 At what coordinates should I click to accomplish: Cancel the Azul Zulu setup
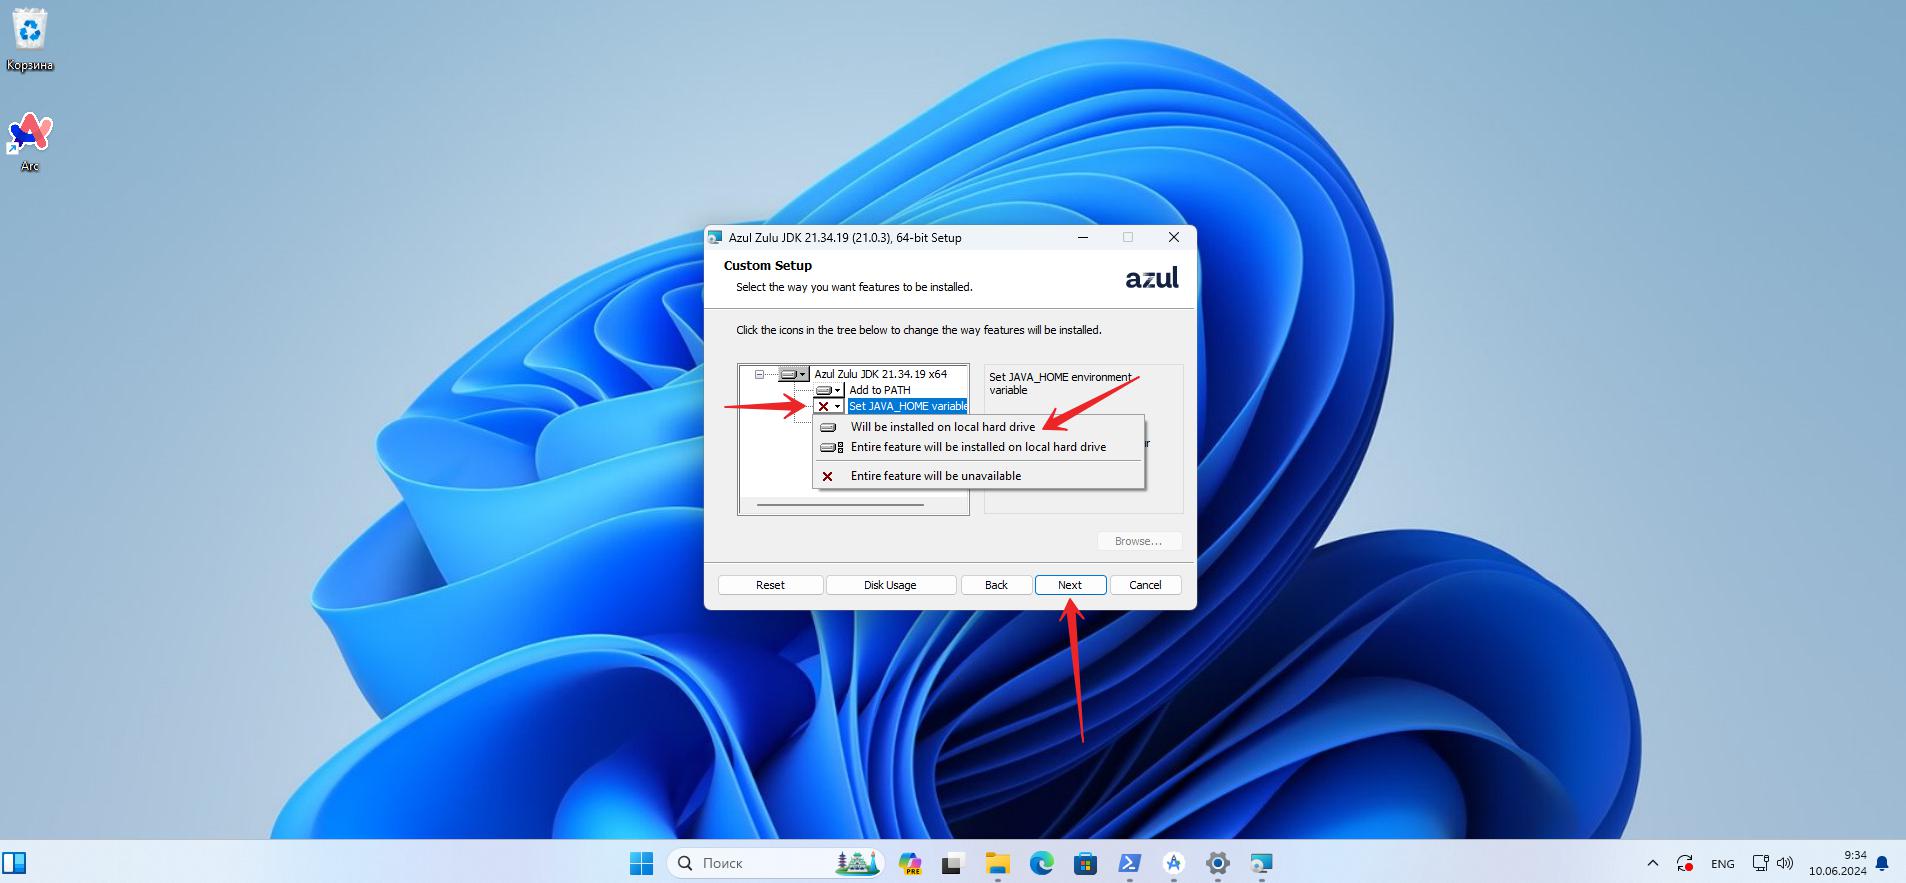point(1145,585)
